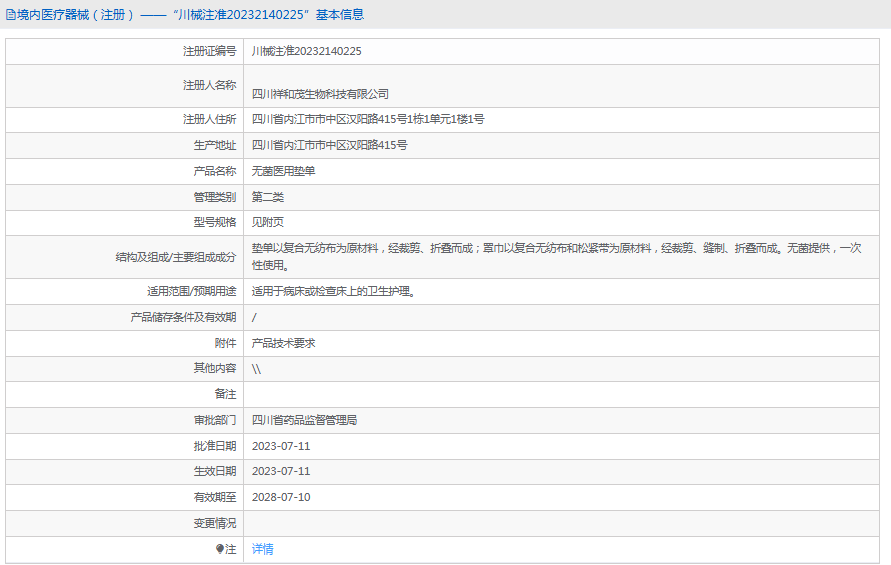Click the 生效日期 row label
891x565 pixels.
(x=214, y=471)
